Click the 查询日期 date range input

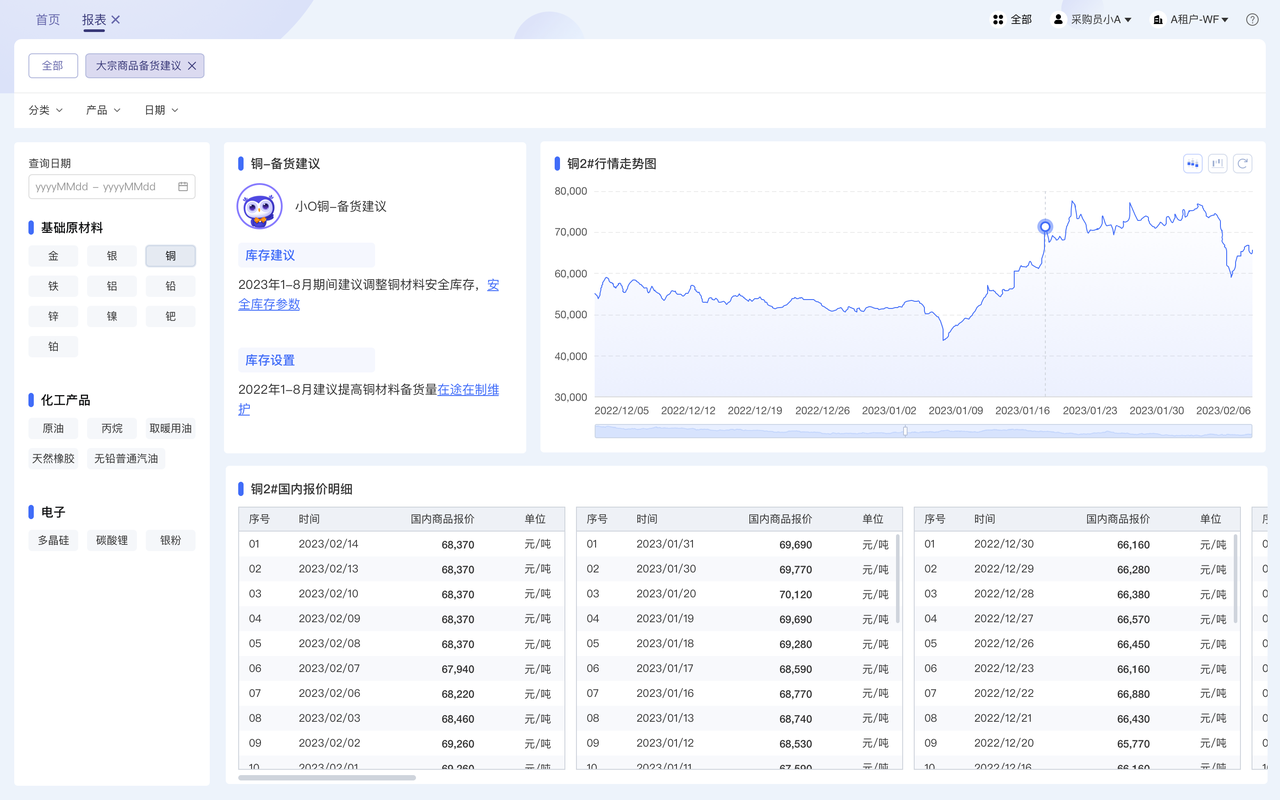(x=112, y=187)
